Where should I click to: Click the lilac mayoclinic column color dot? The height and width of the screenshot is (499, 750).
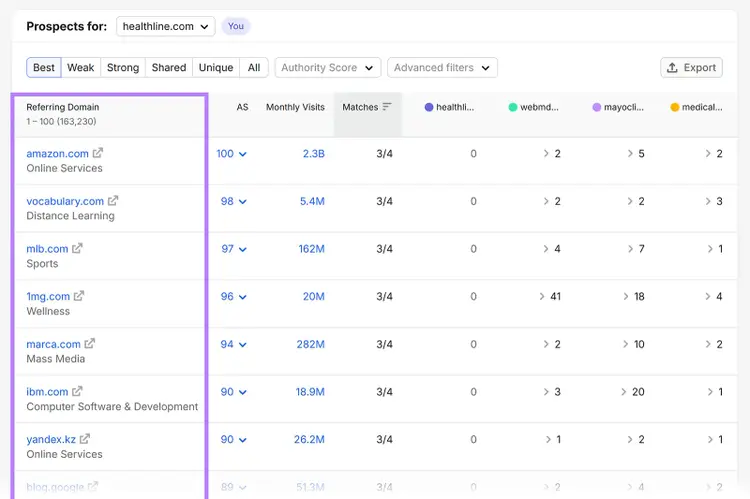point(596,107)
